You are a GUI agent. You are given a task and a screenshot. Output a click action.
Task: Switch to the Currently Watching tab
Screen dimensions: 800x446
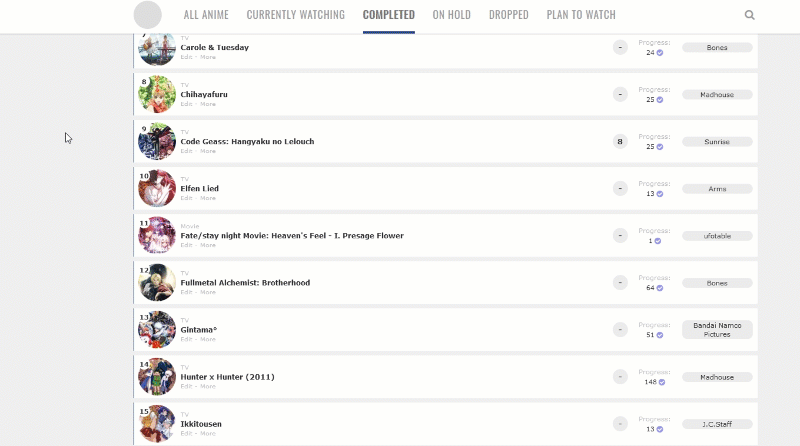(x=295, y=15)
